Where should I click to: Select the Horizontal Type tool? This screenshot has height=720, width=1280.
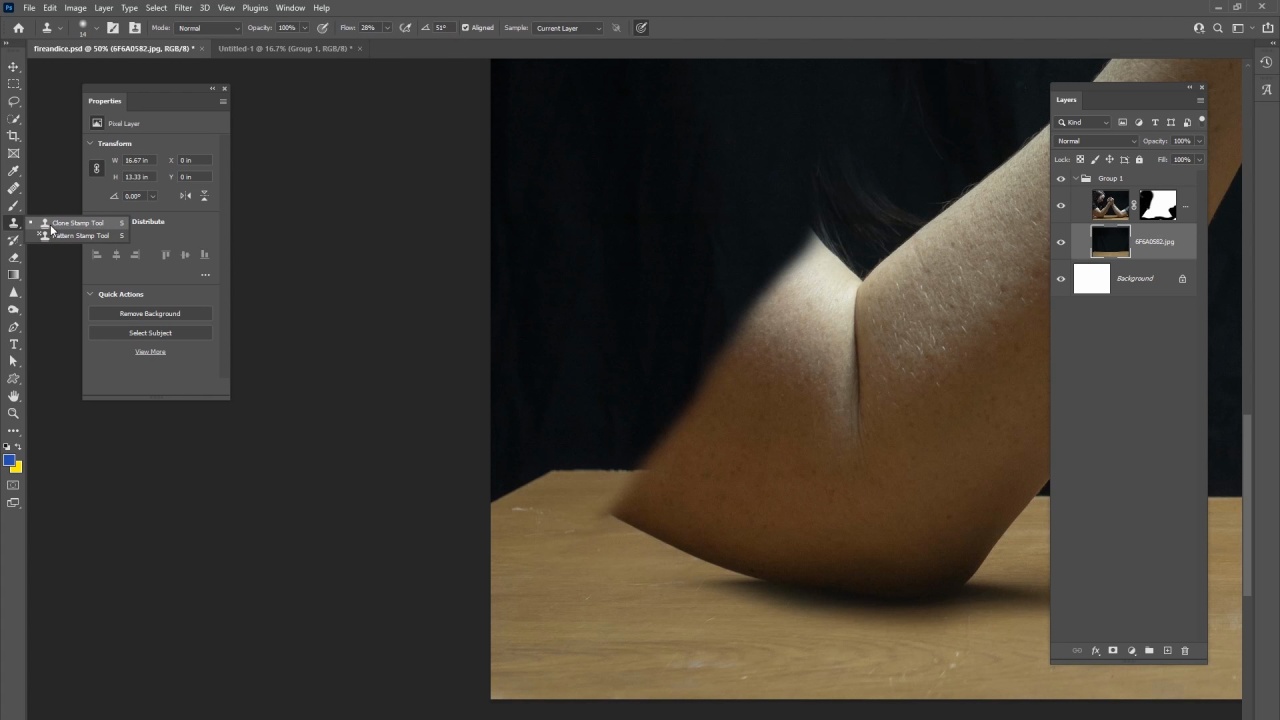coord(14,344)
